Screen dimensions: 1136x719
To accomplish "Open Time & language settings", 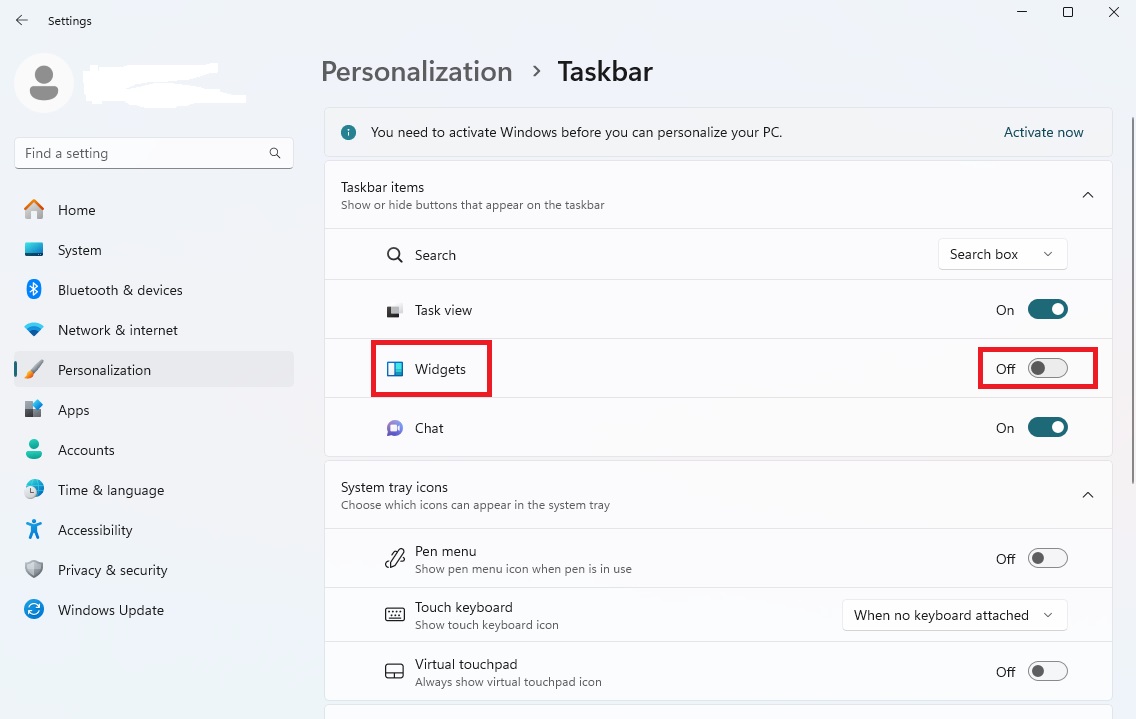I will tap(154, 490).
